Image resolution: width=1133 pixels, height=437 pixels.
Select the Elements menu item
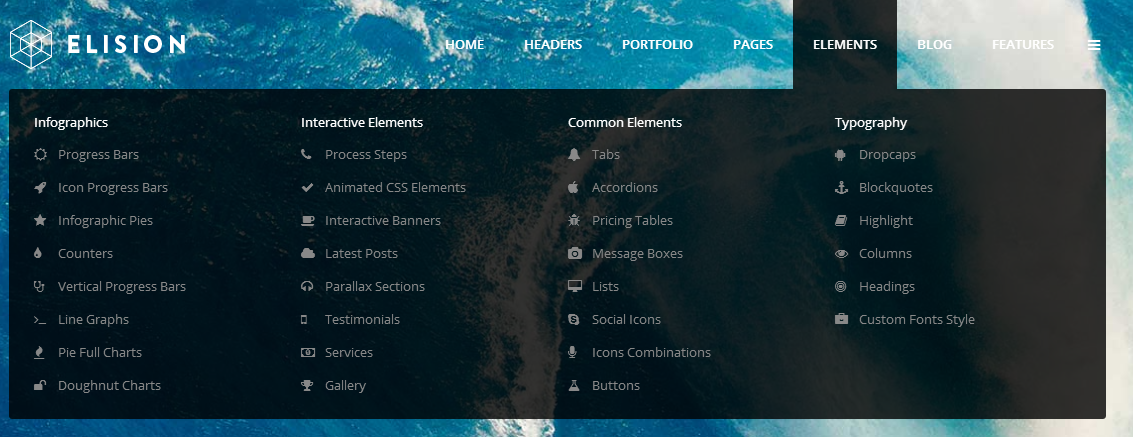click(845, 45)
